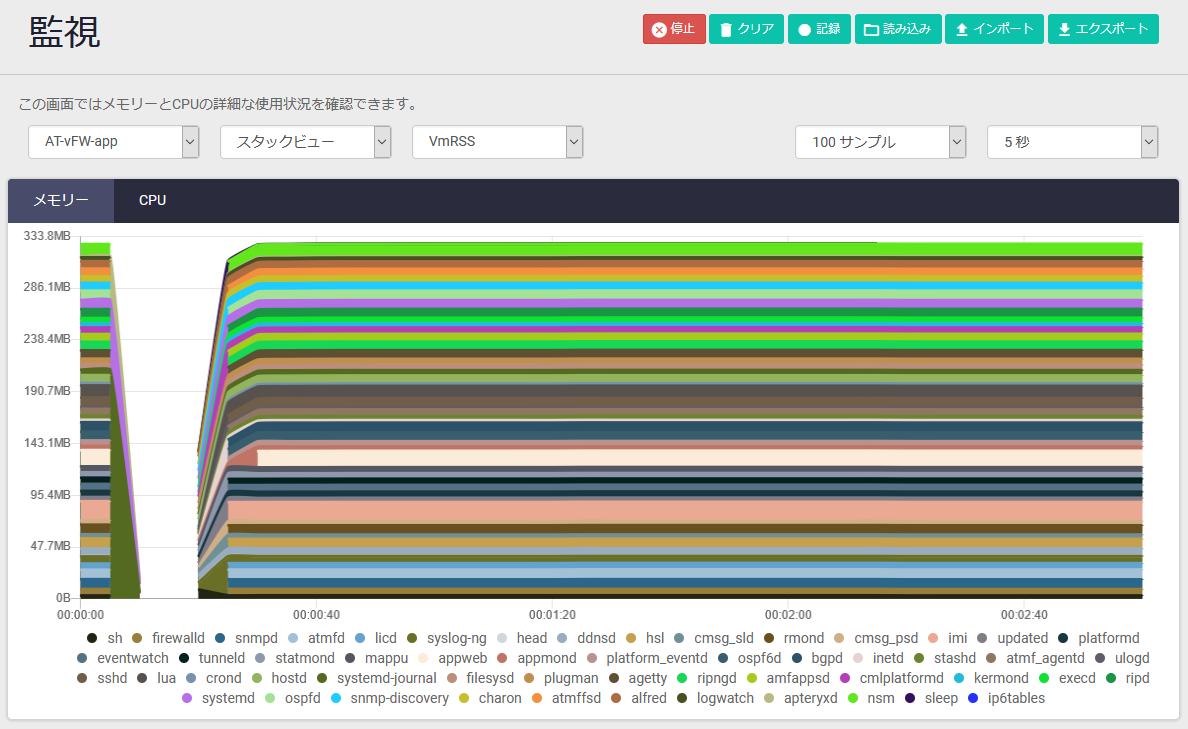The height and width of the screenshot is (729, 1188).
Task: Switch to the メモリー tab
Action: 61,201
